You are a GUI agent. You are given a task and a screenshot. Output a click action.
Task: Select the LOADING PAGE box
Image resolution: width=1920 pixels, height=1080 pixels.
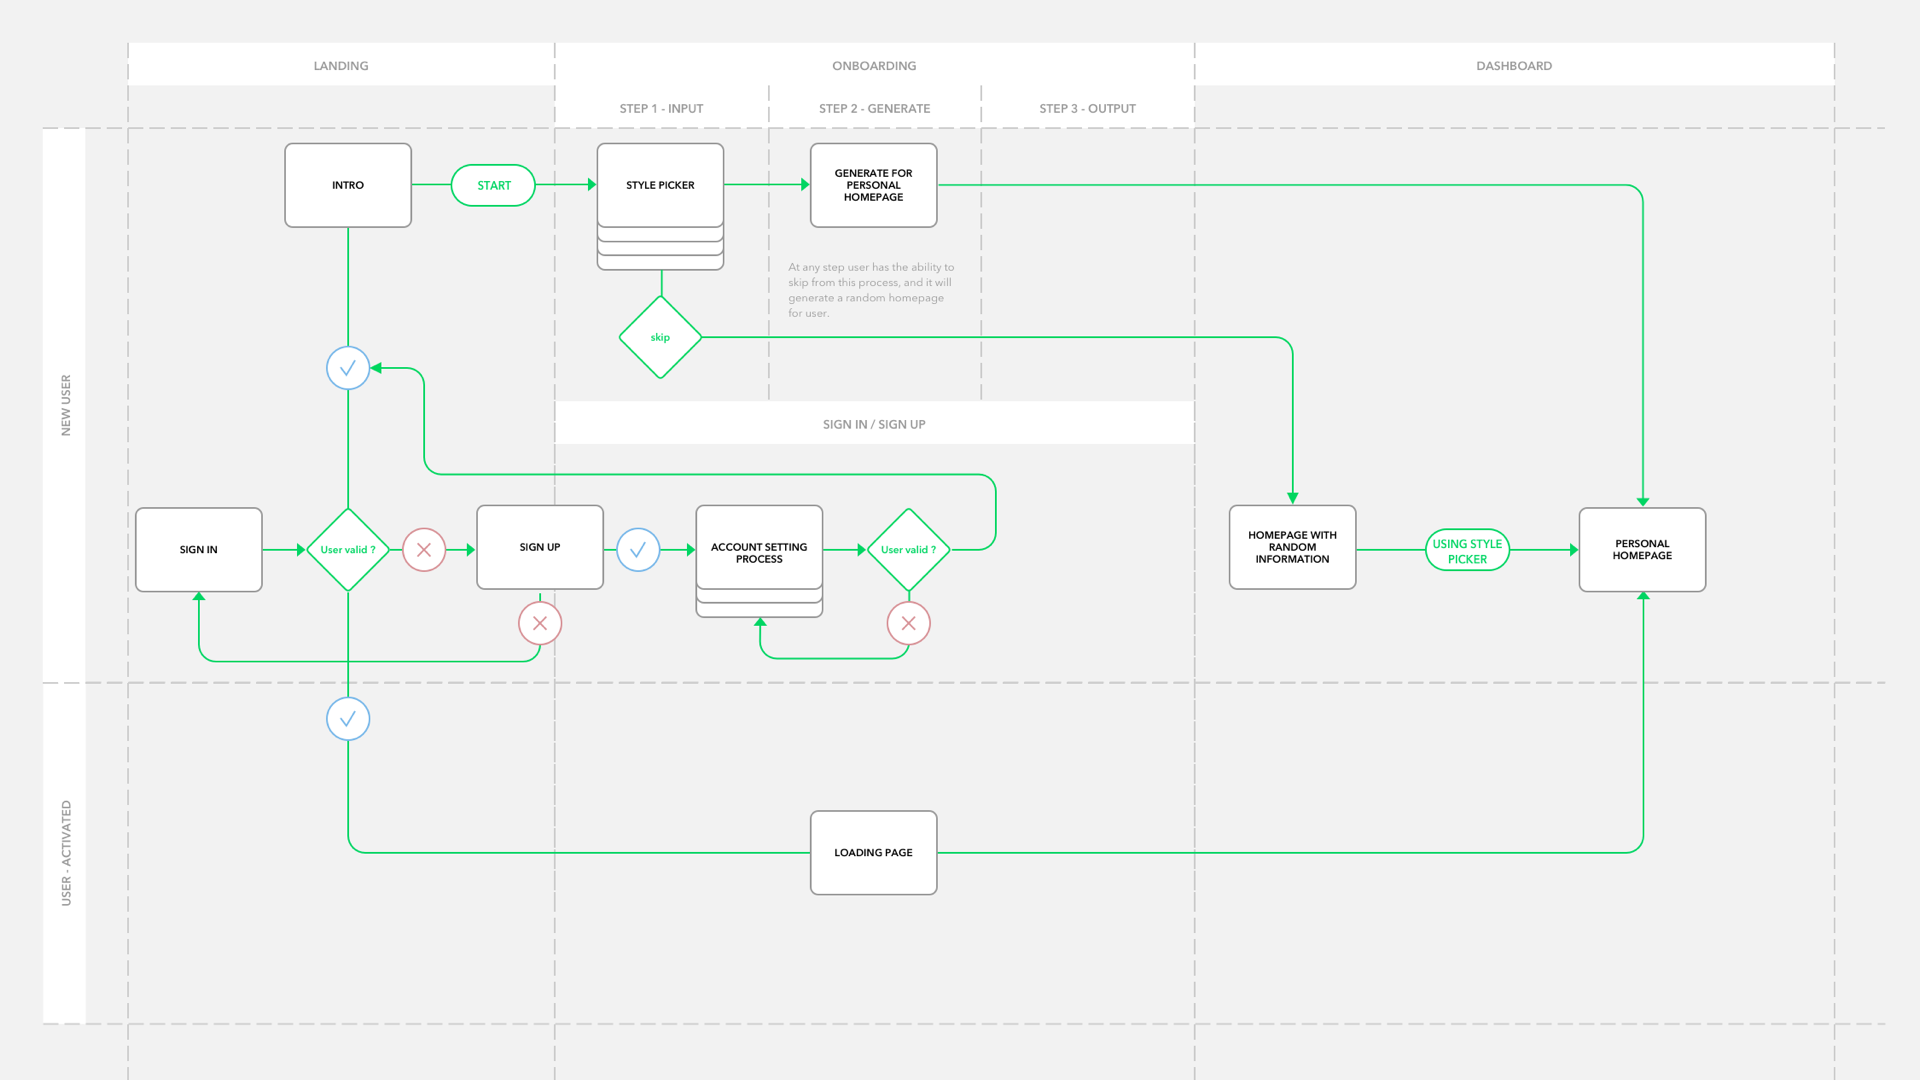[x=873, y=853]
